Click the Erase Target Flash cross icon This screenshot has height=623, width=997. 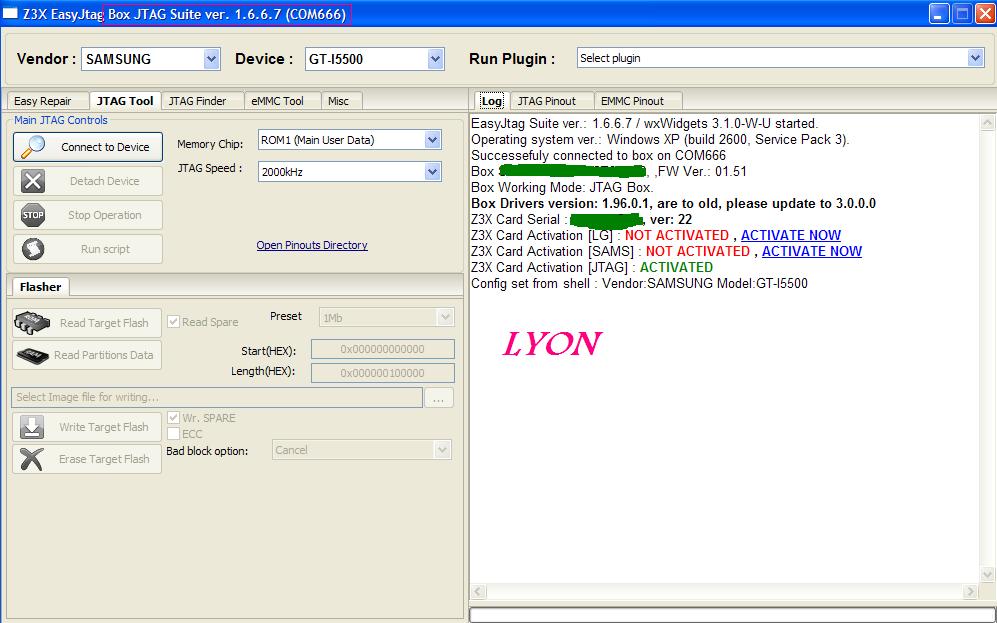(x=32, y=459)
